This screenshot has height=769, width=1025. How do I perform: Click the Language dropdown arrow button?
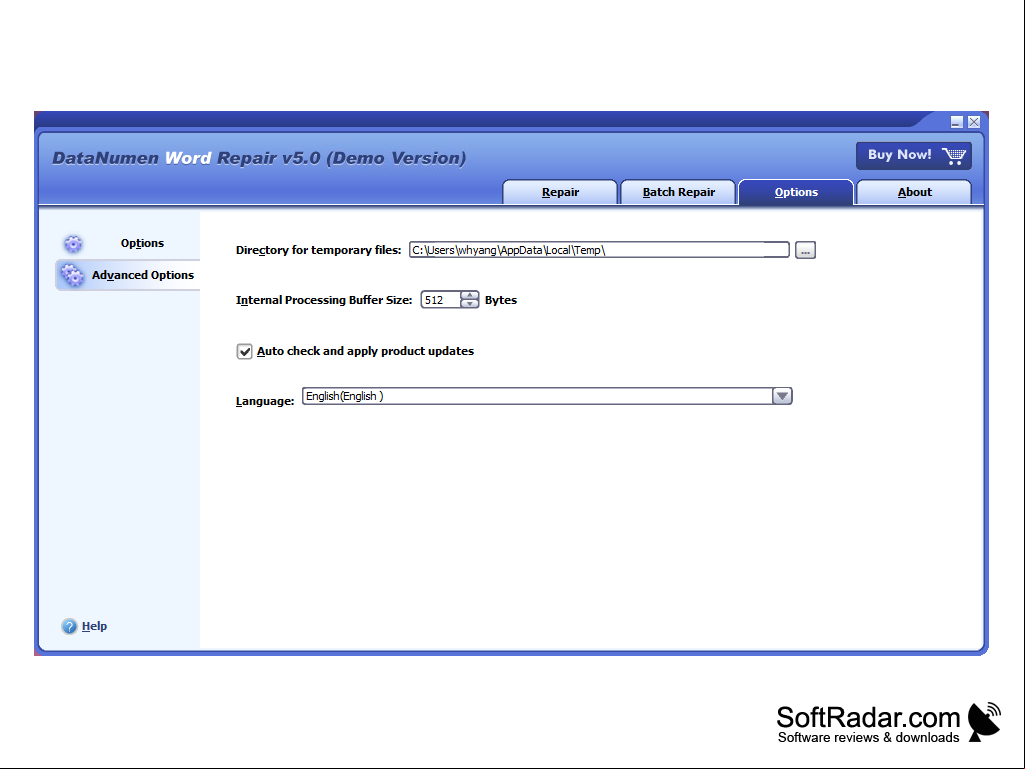[782, 396]
